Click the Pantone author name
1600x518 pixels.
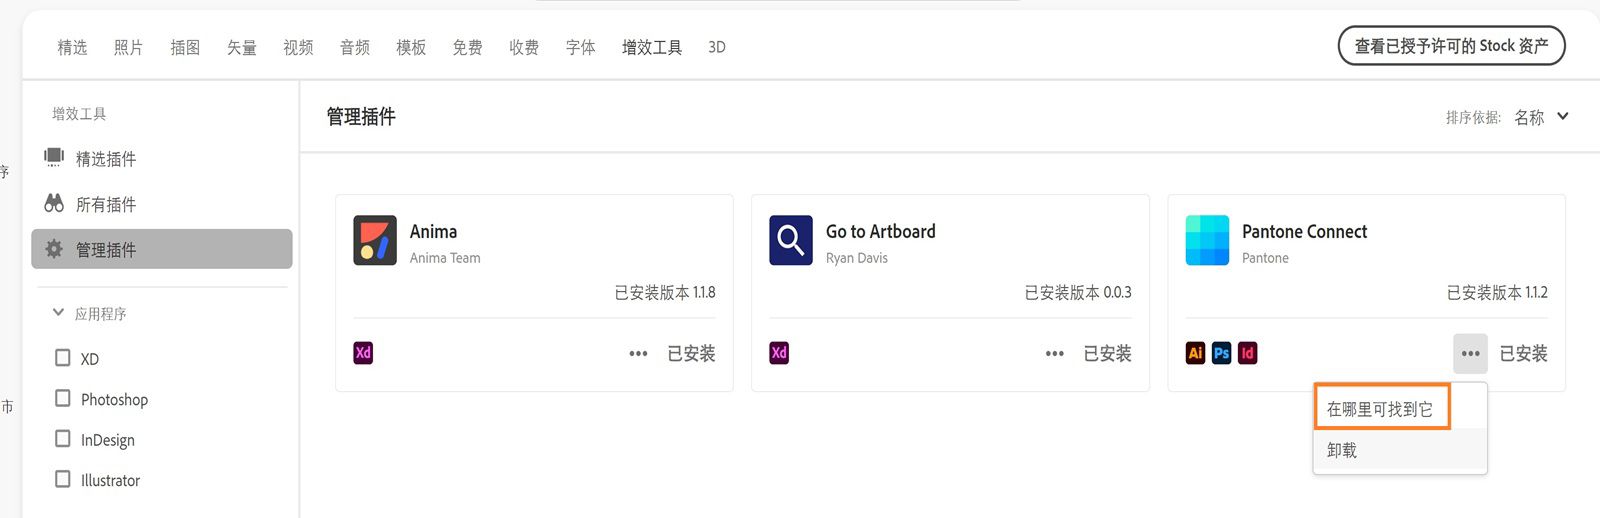pos(1265,258)
